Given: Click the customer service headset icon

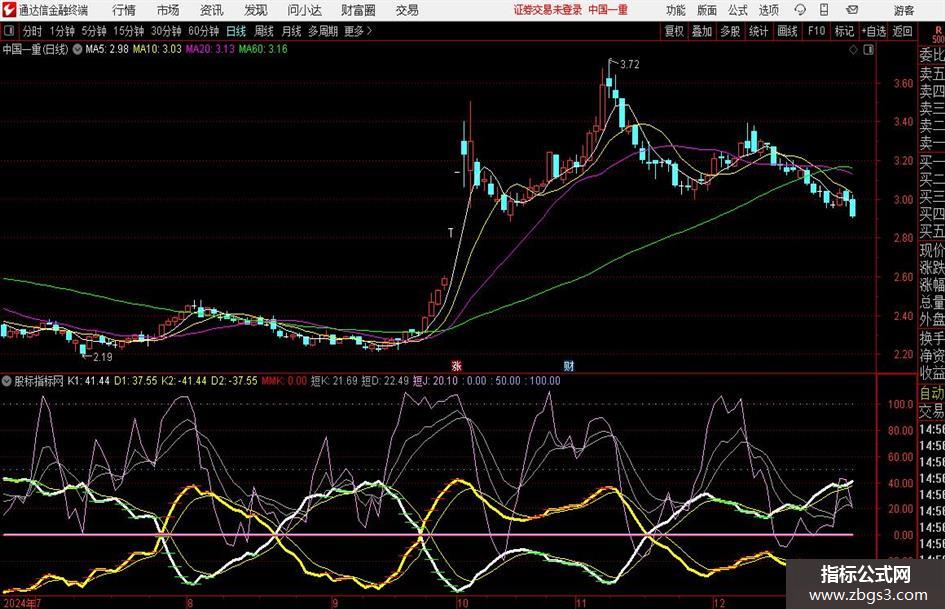Looking at the screenshot, I should pyautogui.click(x=800, y=10).
